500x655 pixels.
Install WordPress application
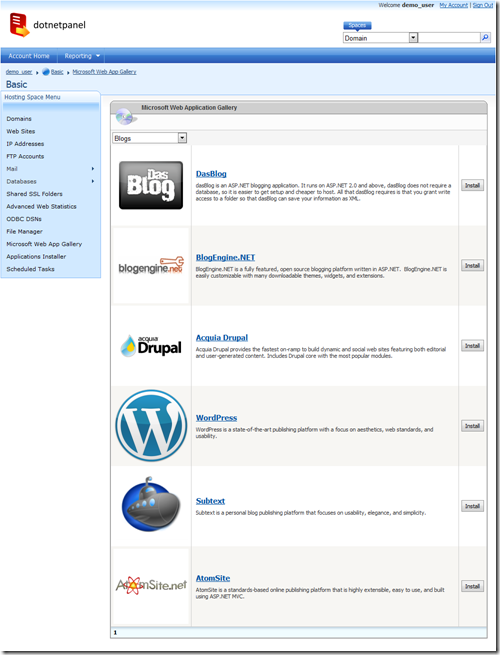(x=472, y=426)
